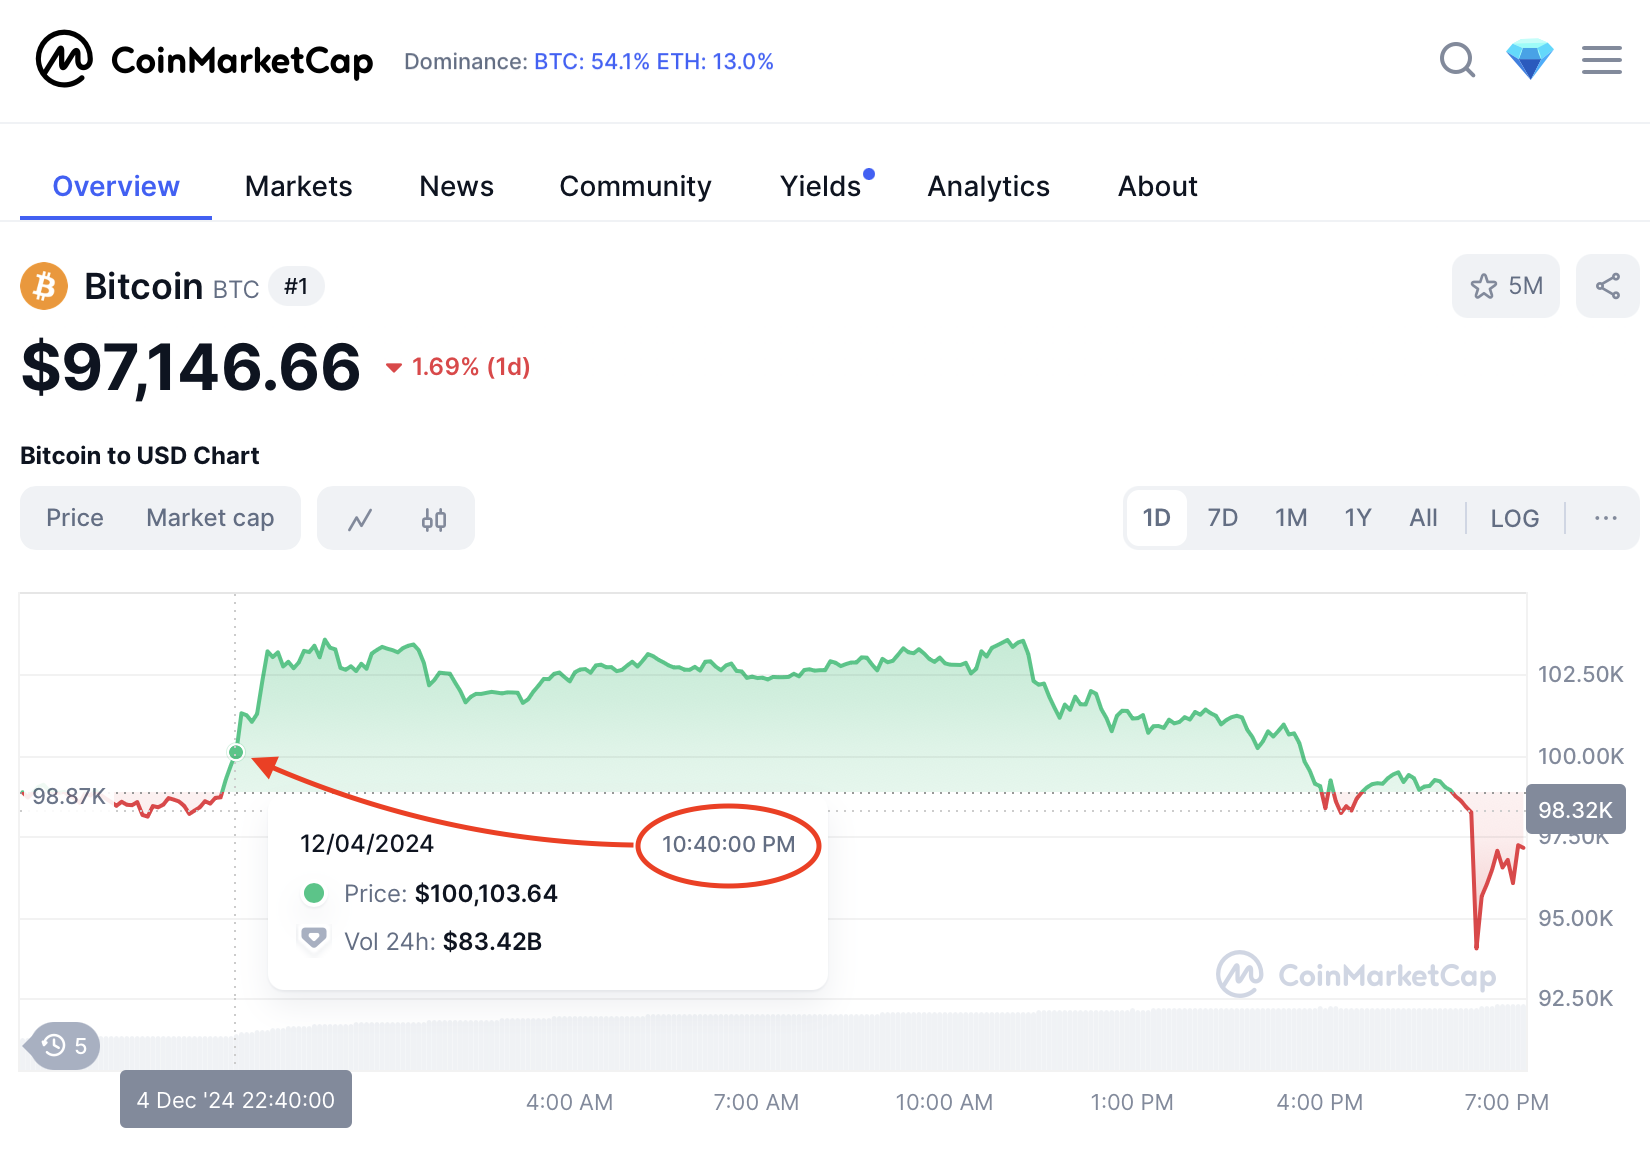Click the CoinMarketCap logo
1650x1150 pixels.
(x=204, y=60)
